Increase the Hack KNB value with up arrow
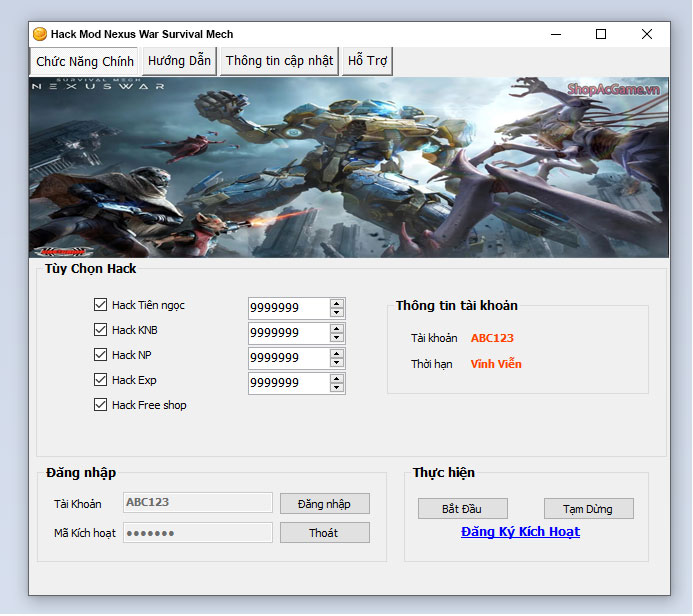This screenshot has height=616, width=693. 337,329
